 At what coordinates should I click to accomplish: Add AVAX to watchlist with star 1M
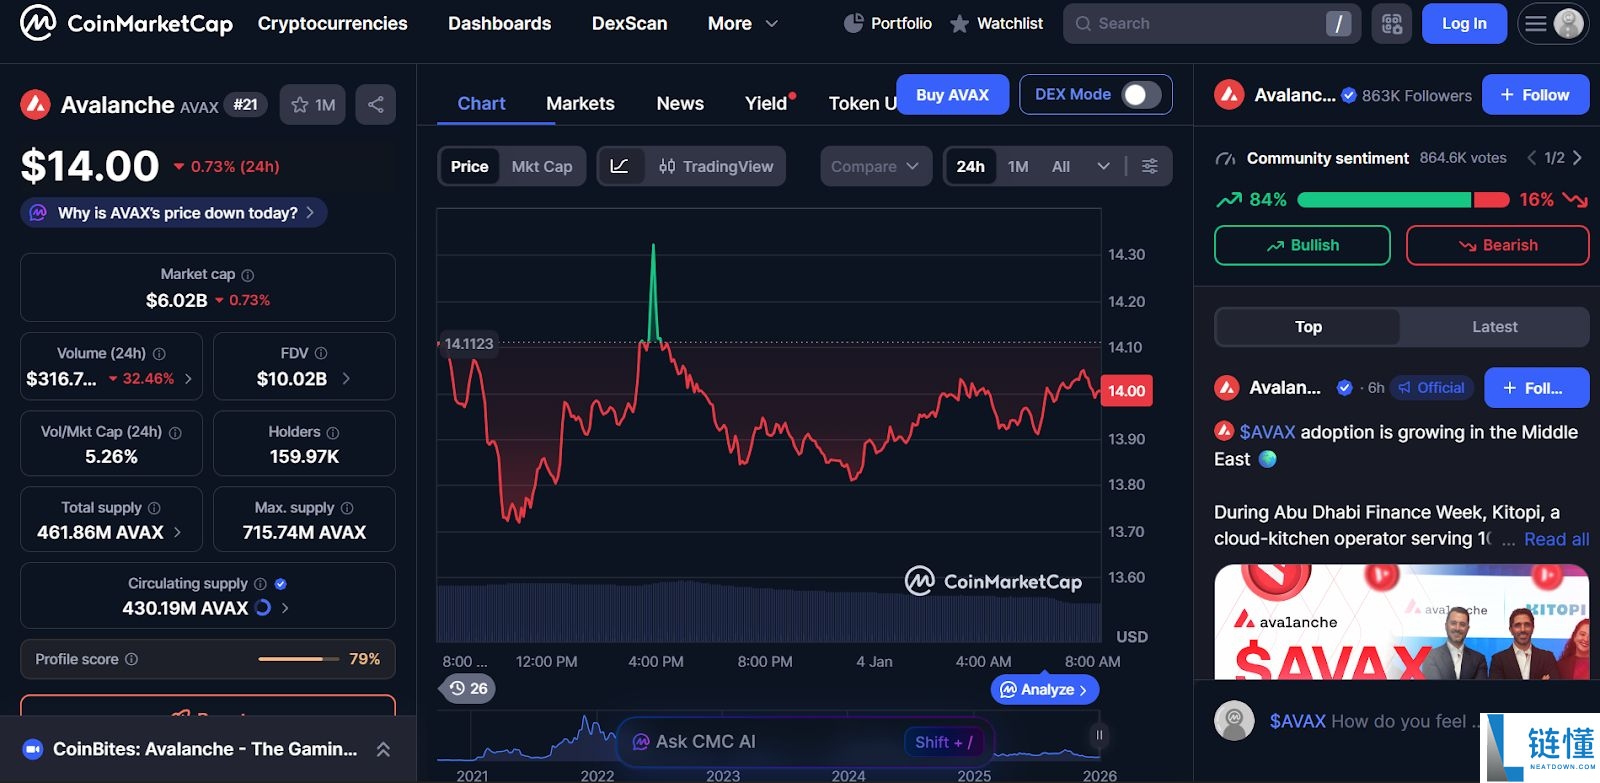[x=313, y=105]
